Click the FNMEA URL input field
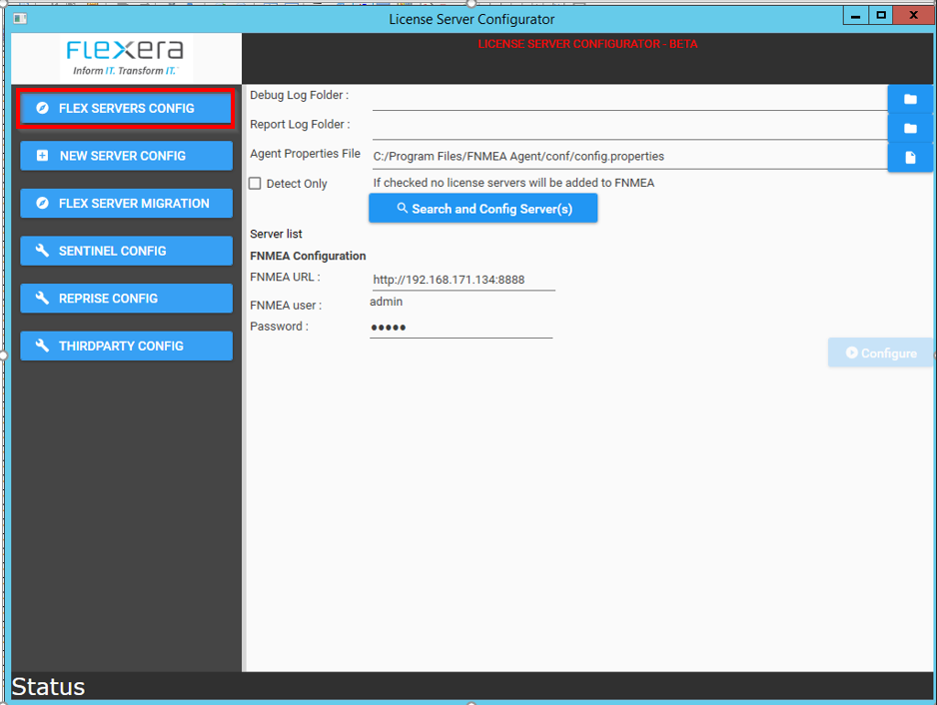This screenshot has width=937, height=705. [x=464, y=280]
